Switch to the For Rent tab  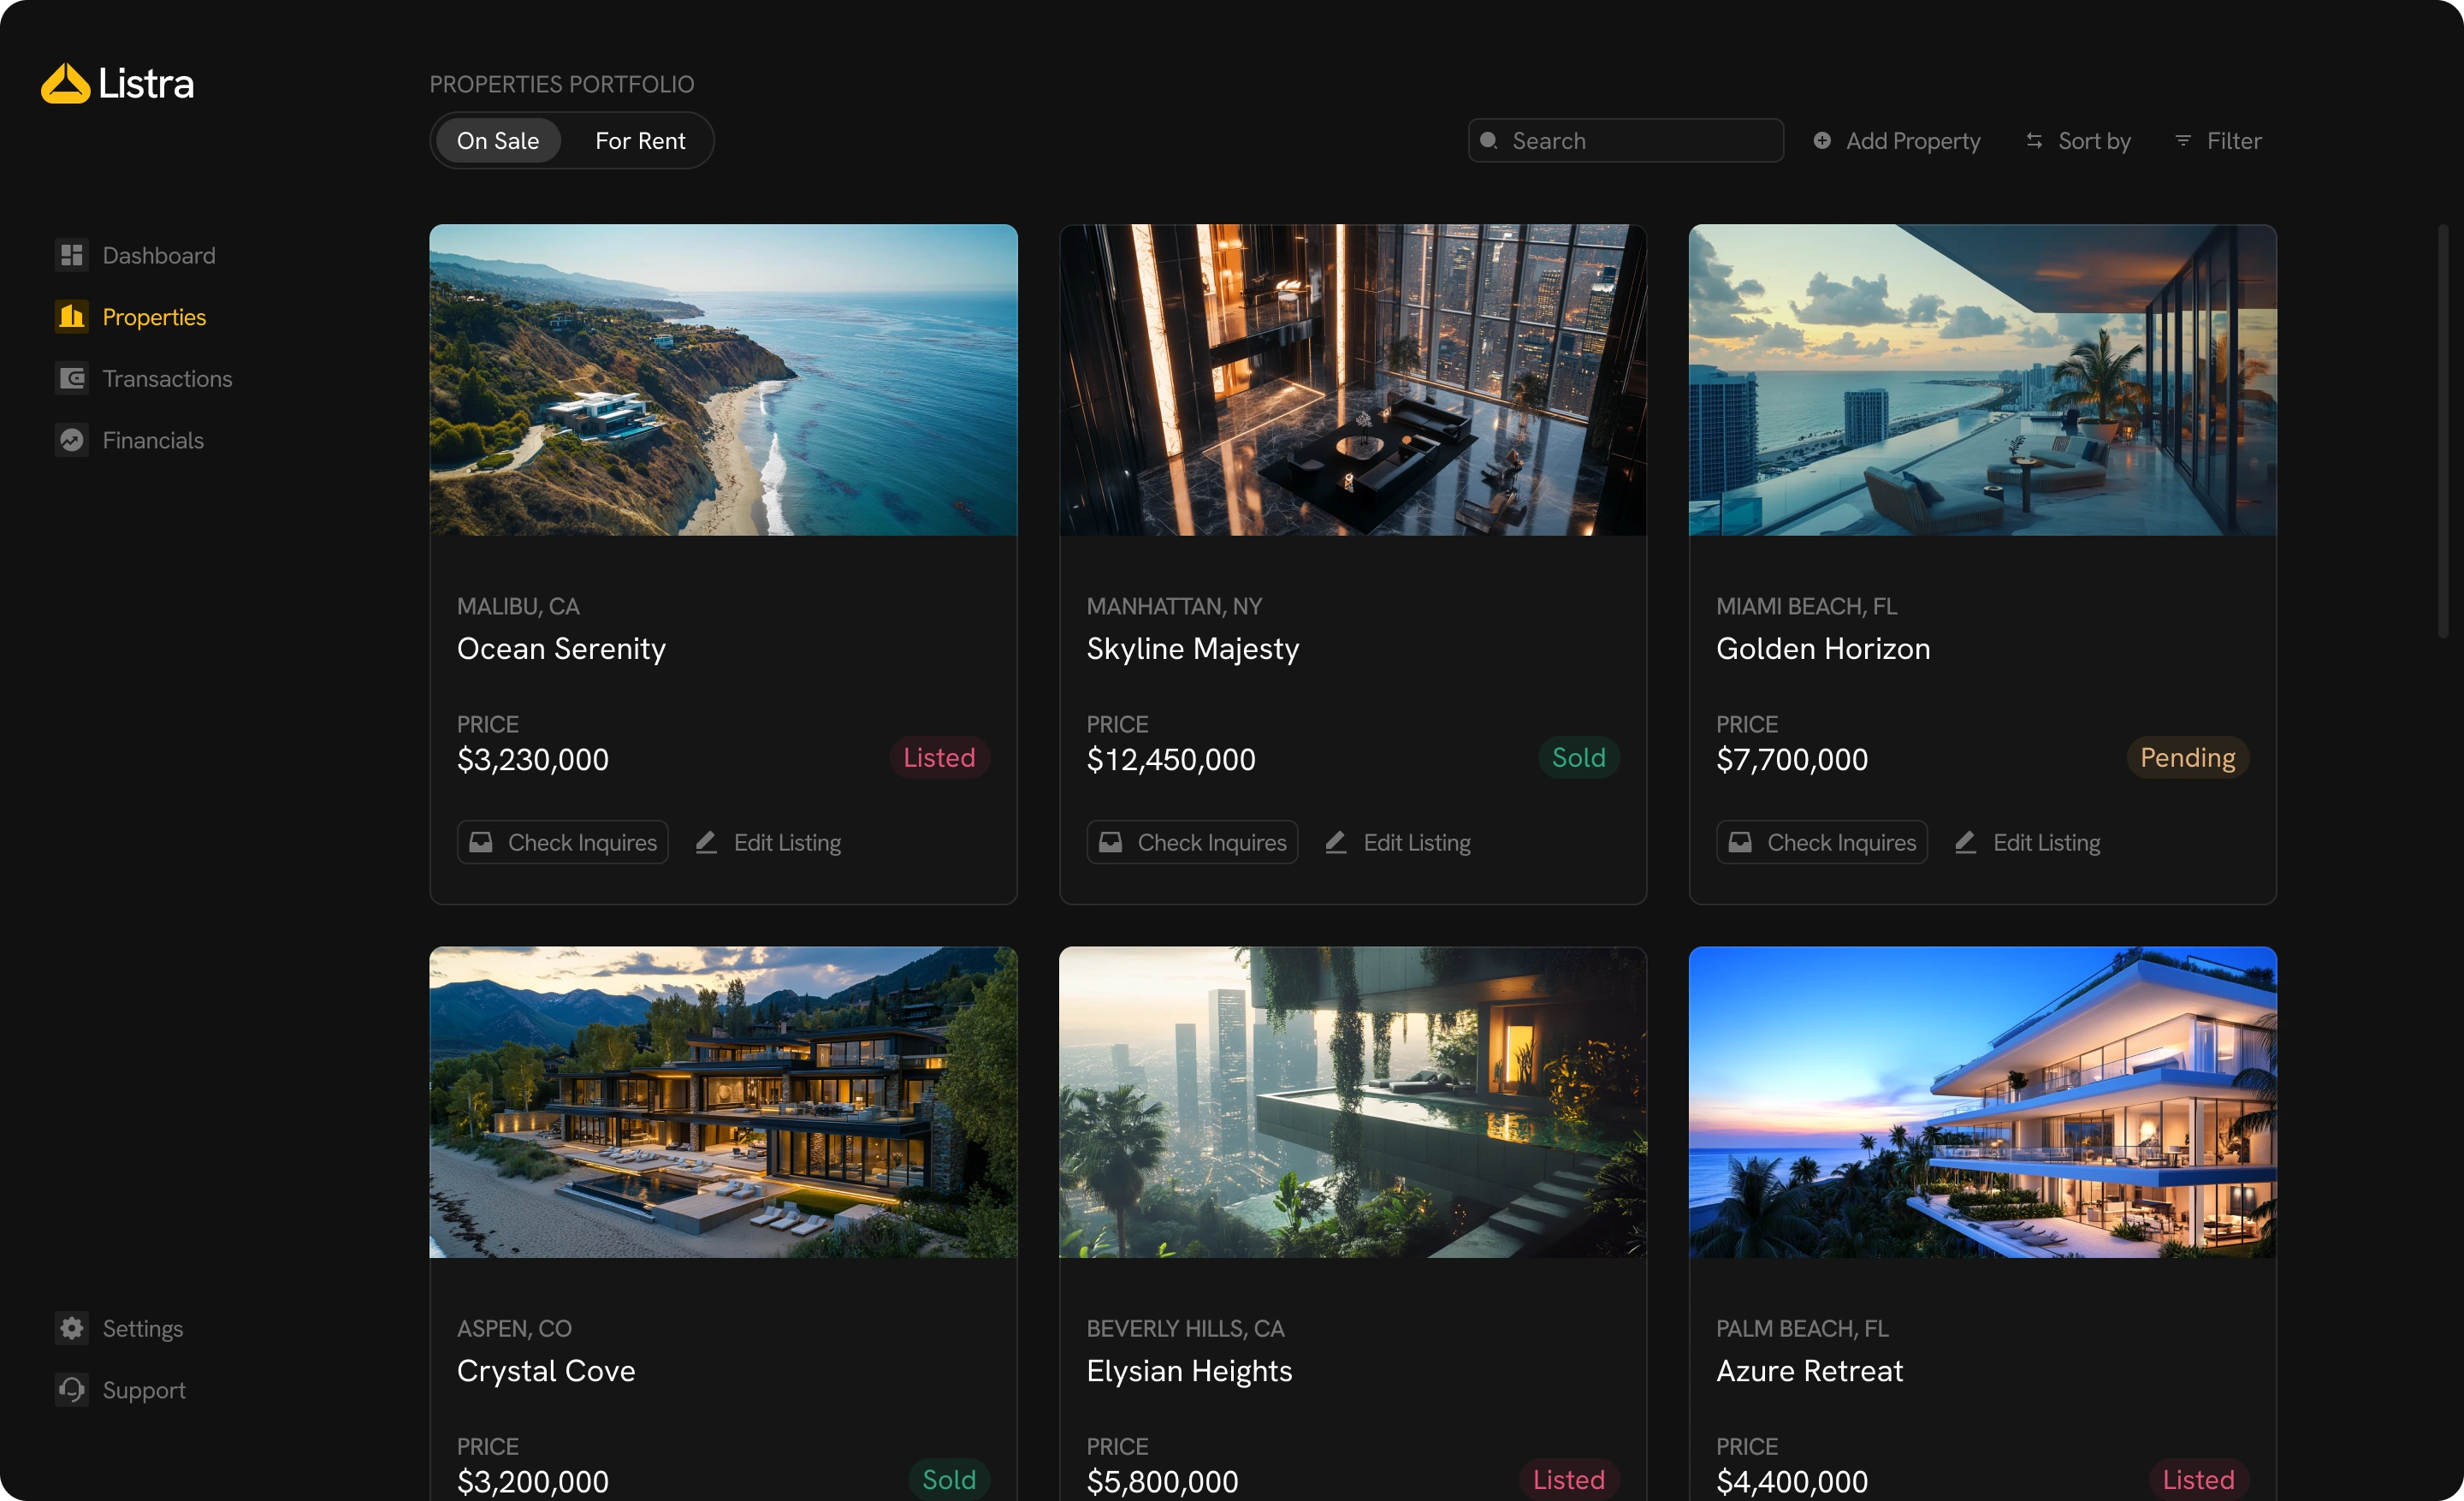tap(640, 141)
